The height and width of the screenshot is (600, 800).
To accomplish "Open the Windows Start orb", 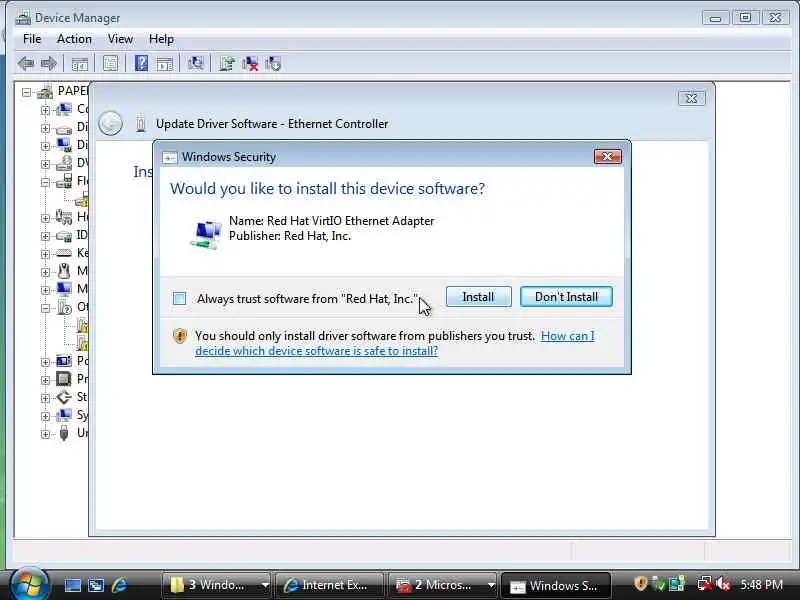I will (29, 584).
